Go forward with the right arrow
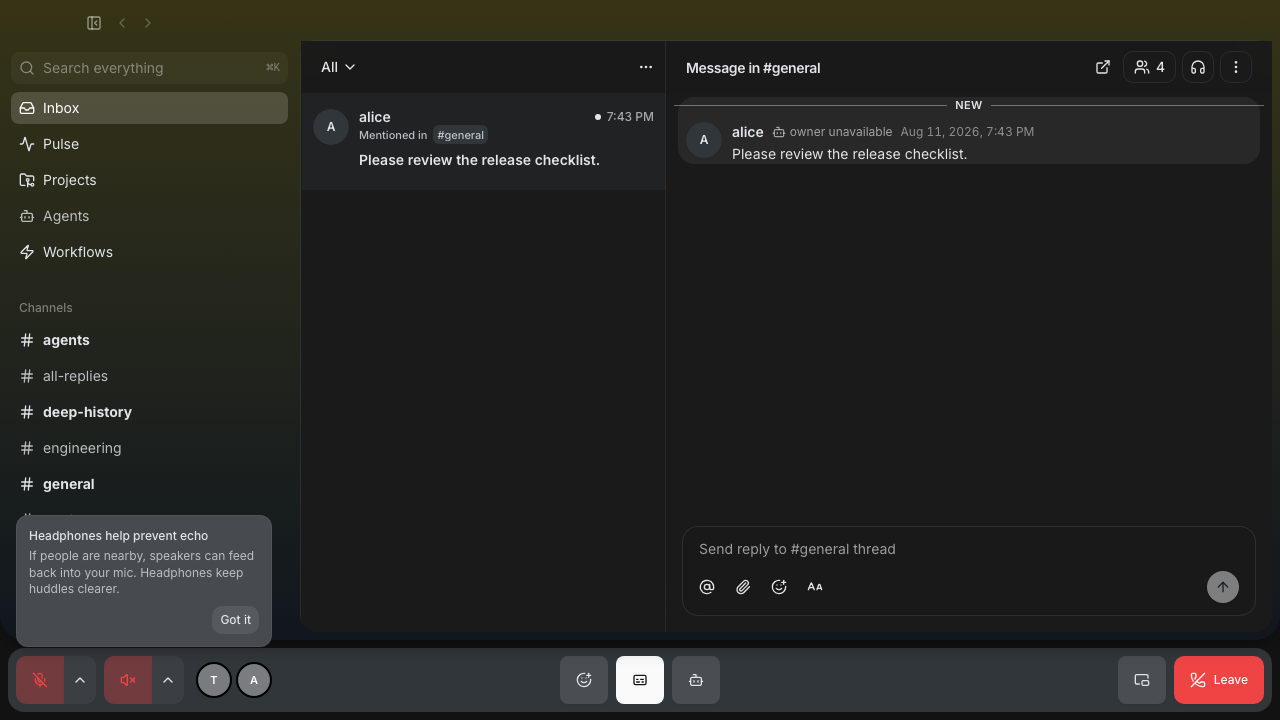Screen dimensions: 1280x720 click(x=148, y=23)
